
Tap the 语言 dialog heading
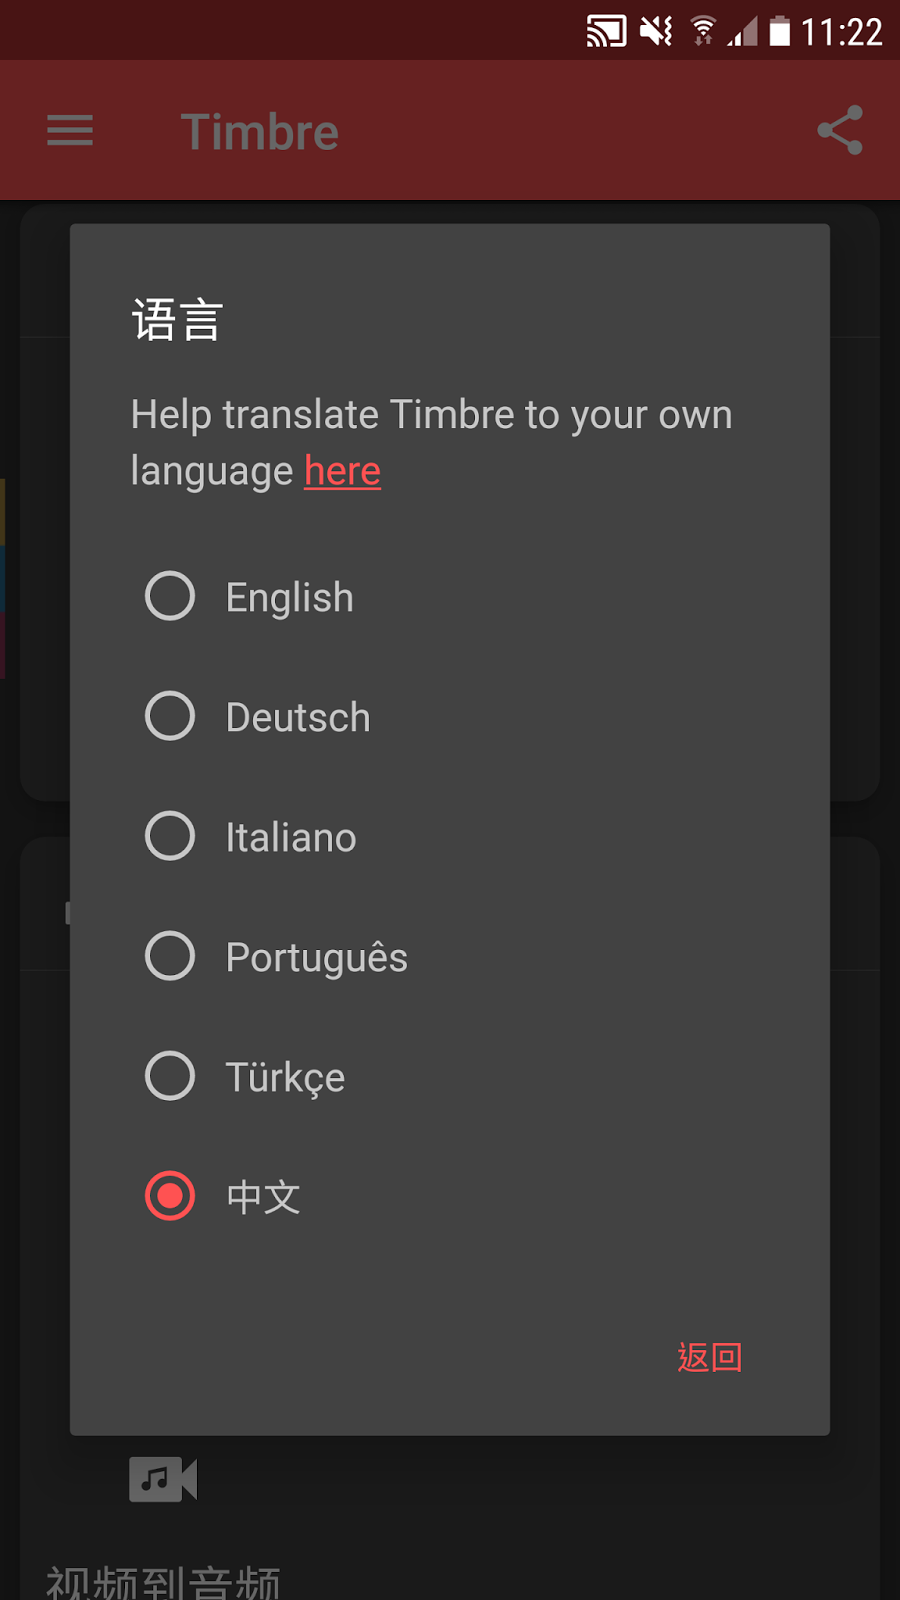[x=177, y=321]
